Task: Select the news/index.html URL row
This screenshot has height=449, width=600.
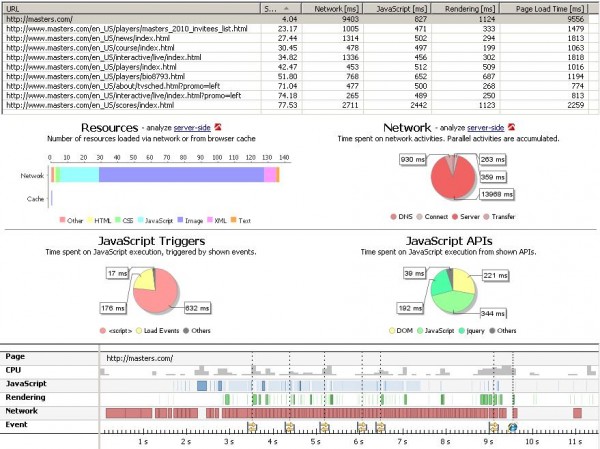Action: (295, 38)
